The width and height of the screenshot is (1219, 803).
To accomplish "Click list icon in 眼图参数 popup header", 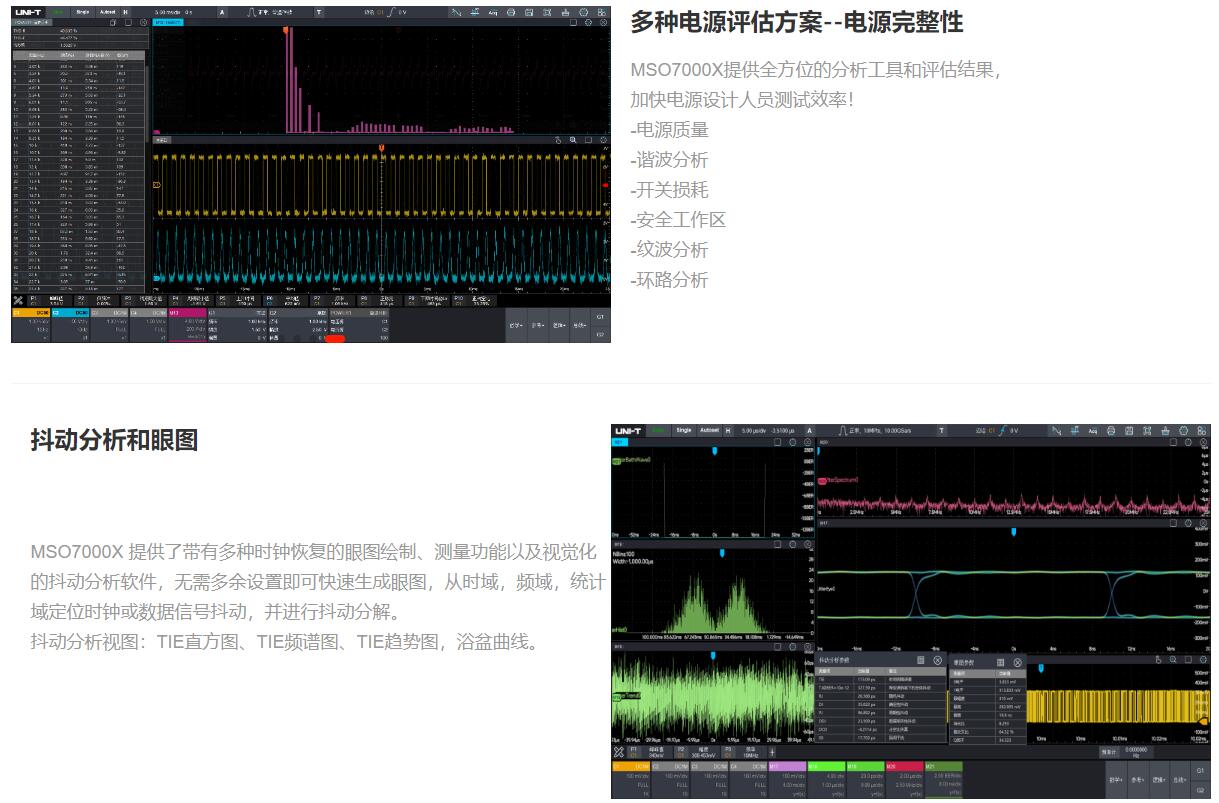I will [1000, 662].
